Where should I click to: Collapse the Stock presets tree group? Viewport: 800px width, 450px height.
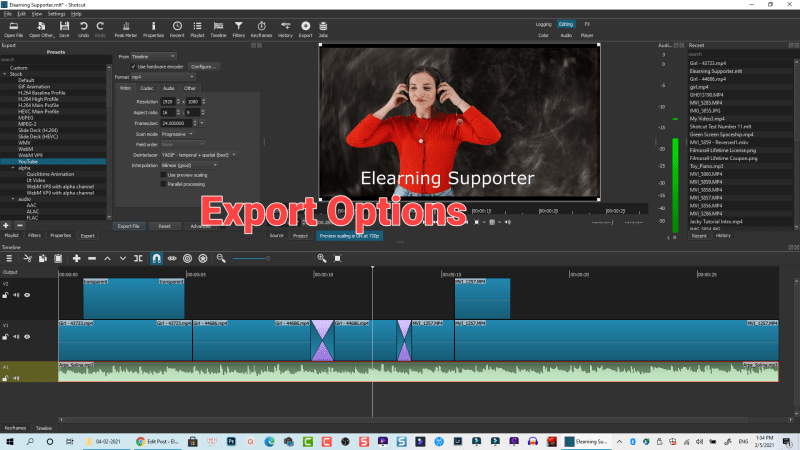[5, 73]
